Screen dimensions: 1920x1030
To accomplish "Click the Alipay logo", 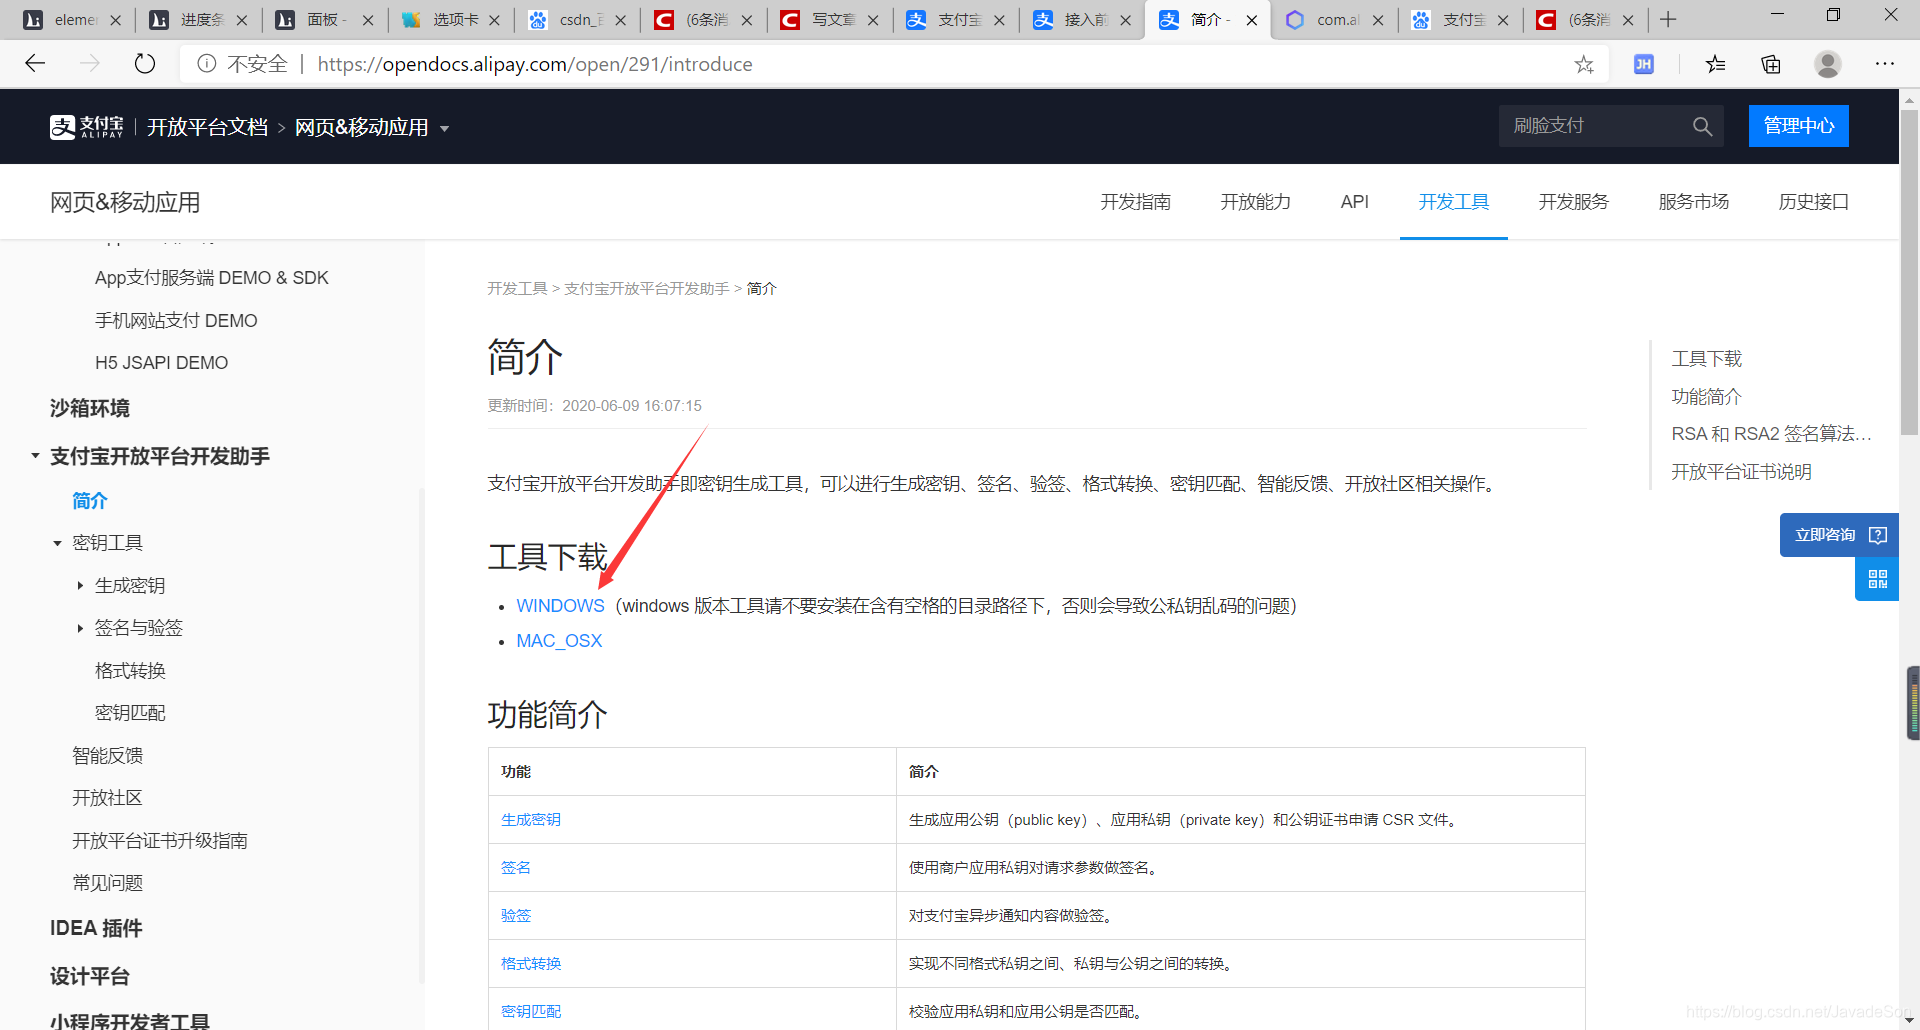I will 87,127.
